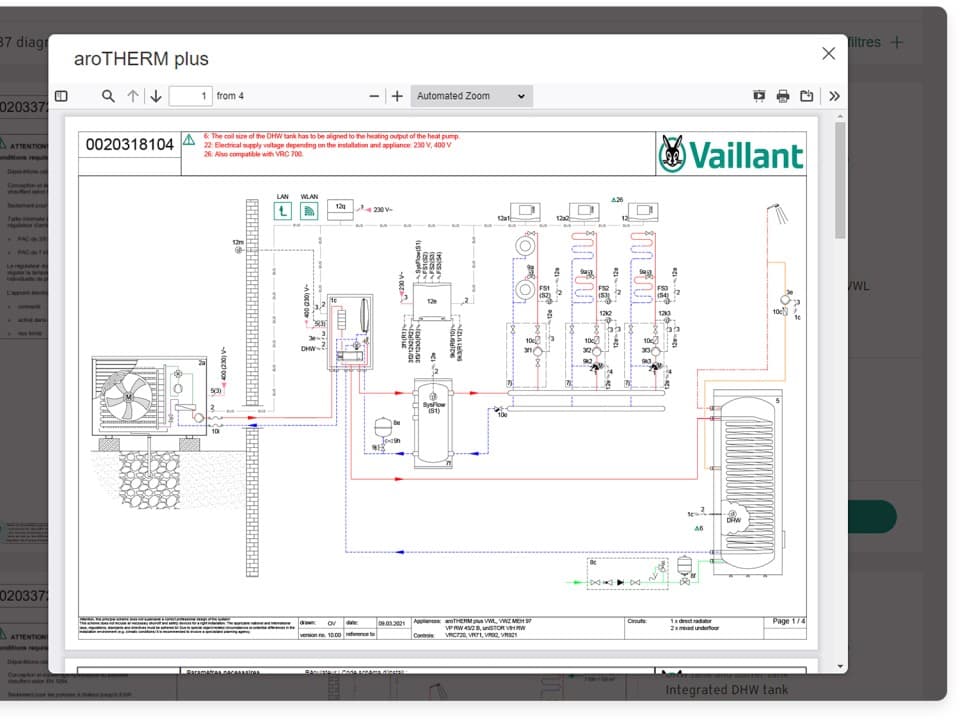Click the Vaillant logo in the diagram
960x720 pixels.
tap(731, 154)
